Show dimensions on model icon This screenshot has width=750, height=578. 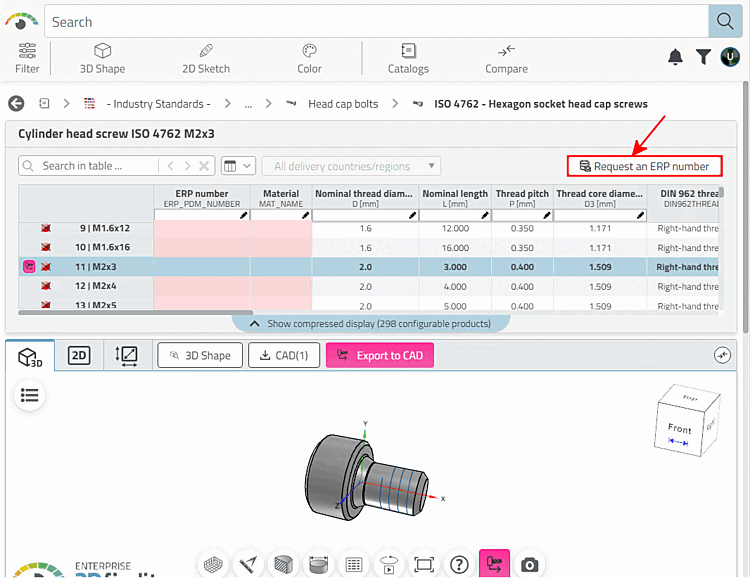[319, 565]
